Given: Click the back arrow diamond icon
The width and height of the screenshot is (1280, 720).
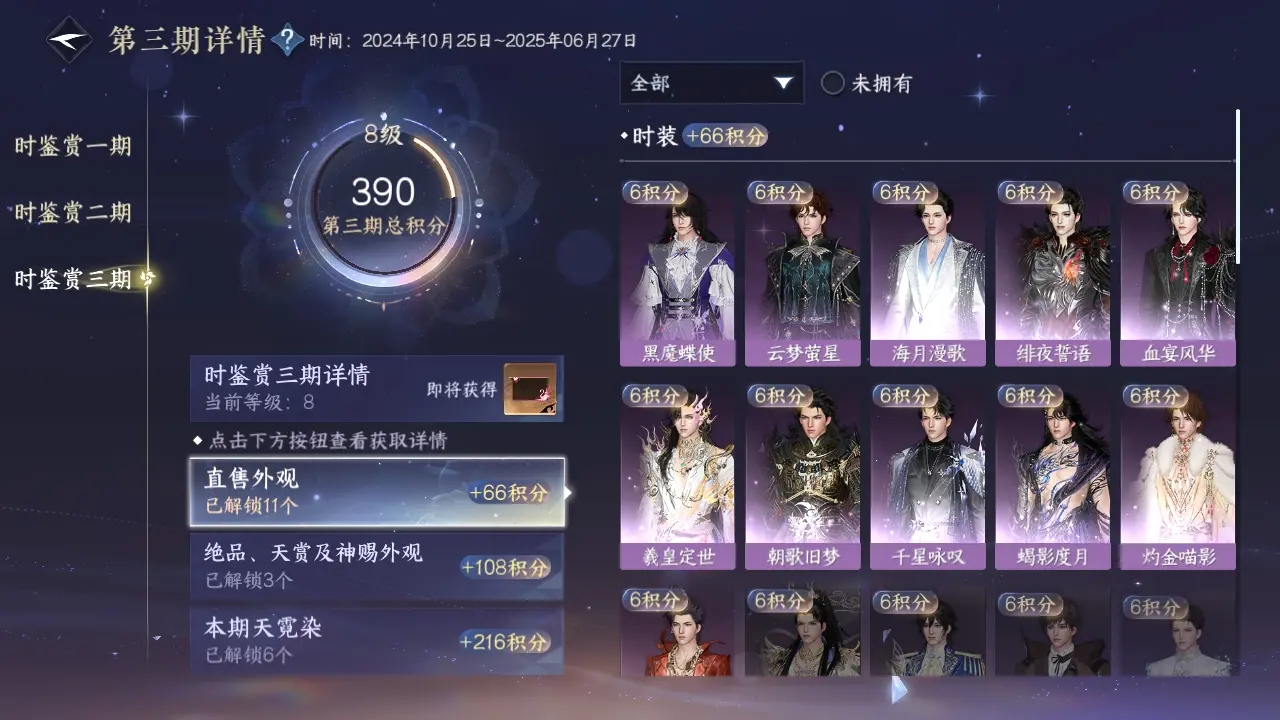Looking at the screenshot, I should coord(70,41).
